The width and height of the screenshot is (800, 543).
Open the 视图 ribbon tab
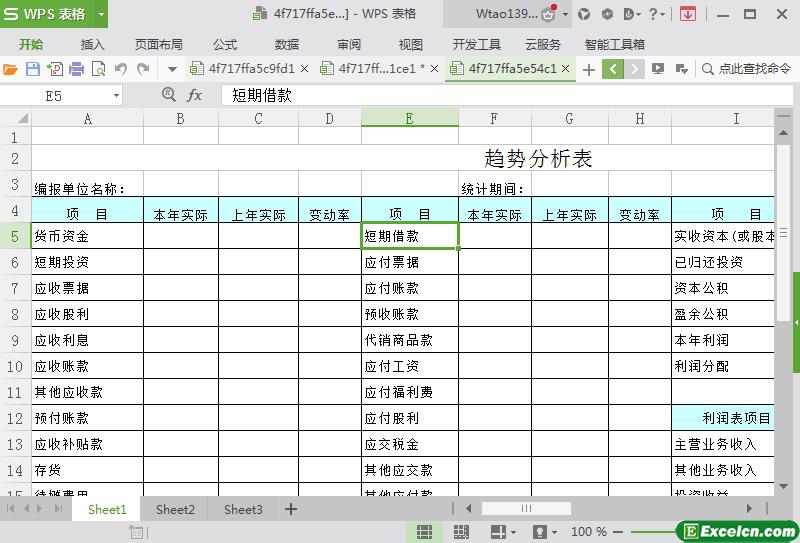pyautogui.click(x=411, y=44)
